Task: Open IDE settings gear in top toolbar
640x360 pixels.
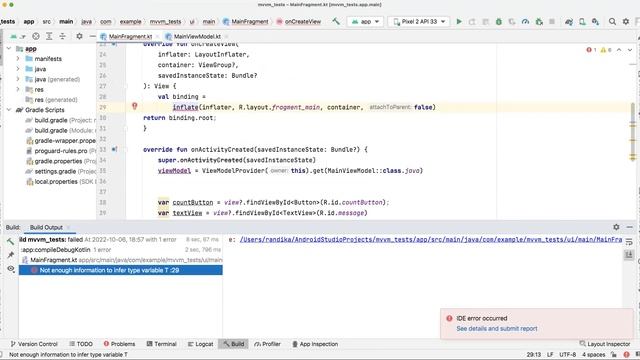Action: [626, 22]
